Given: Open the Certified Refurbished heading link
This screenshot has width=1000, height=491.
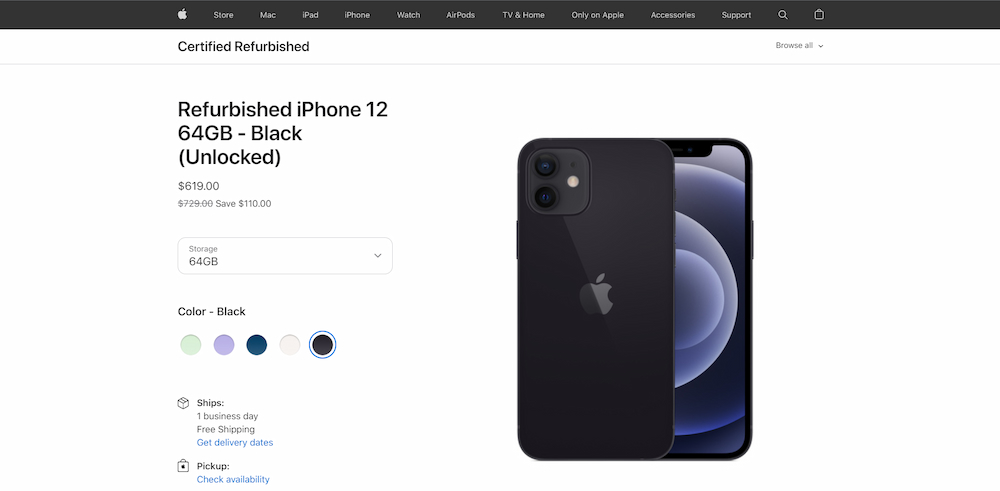Looking at the screenshot, I should click(x=244, y=47).
